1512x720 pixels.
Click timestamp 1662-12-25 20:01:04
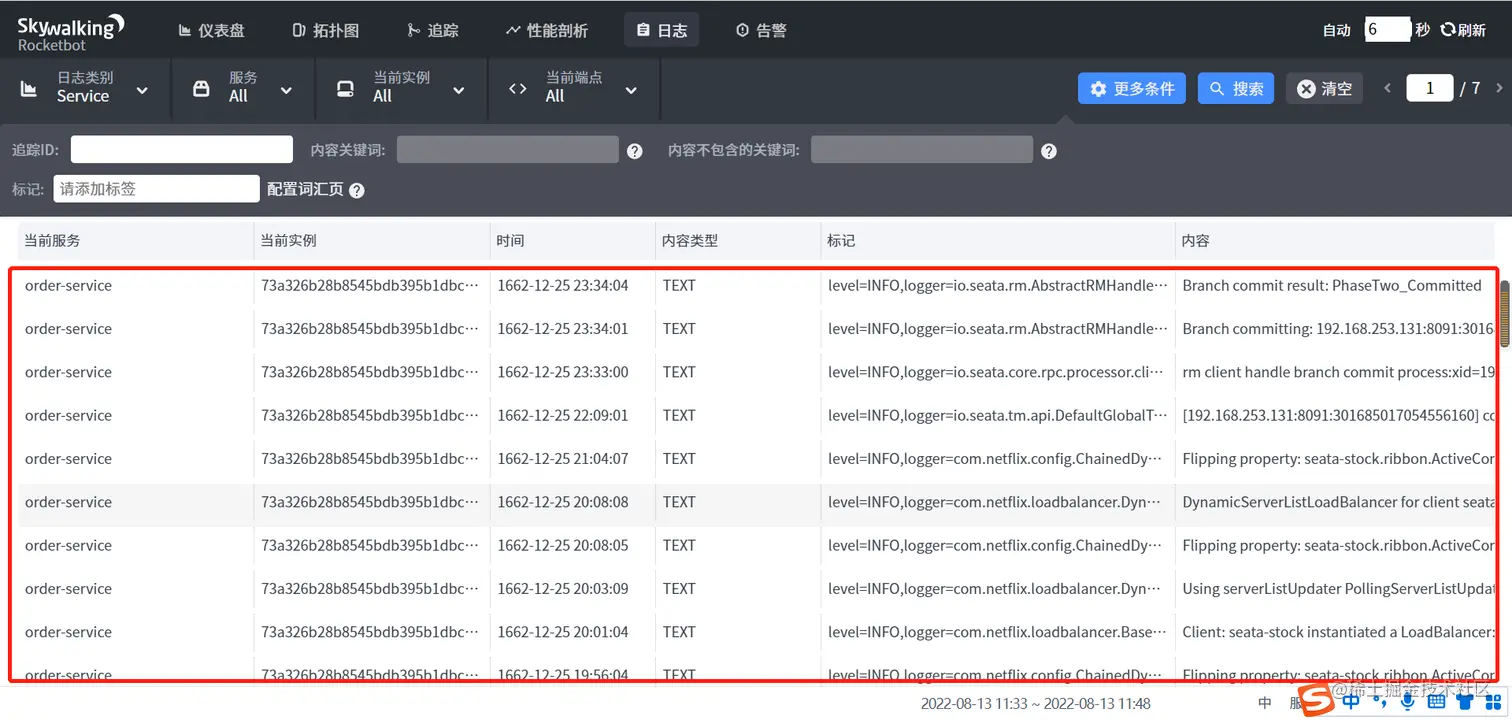[x=563, y=632]
